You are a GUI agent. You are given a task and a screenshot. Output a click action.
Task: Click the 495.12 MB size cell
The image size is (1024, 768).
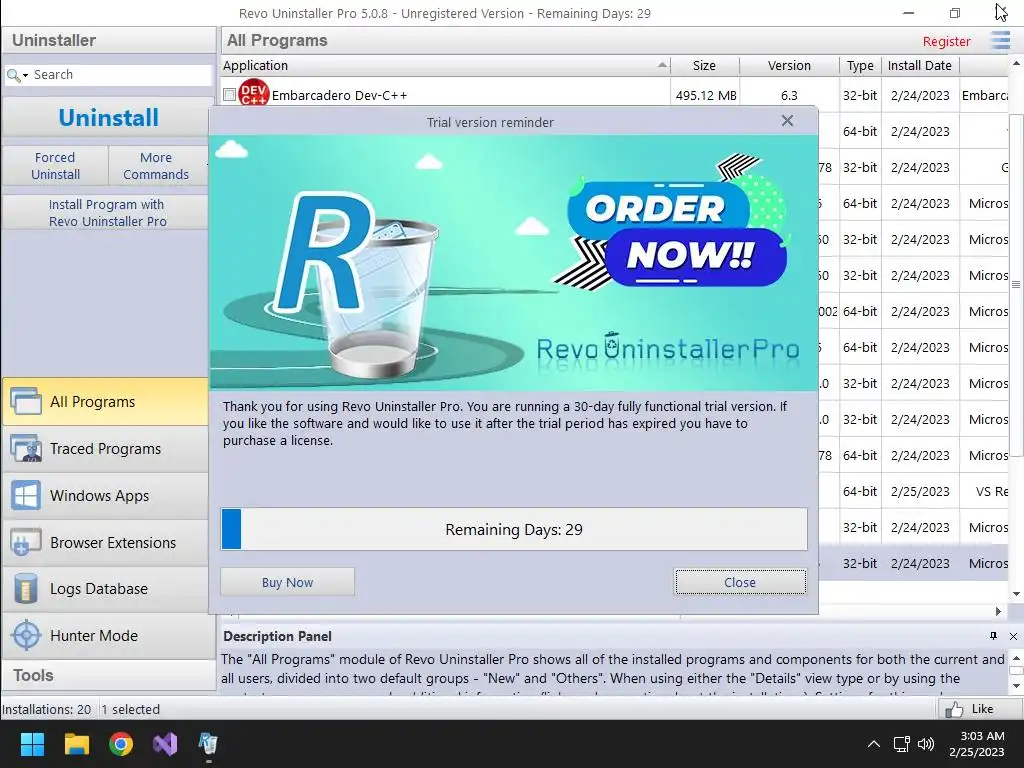point(706,95)
